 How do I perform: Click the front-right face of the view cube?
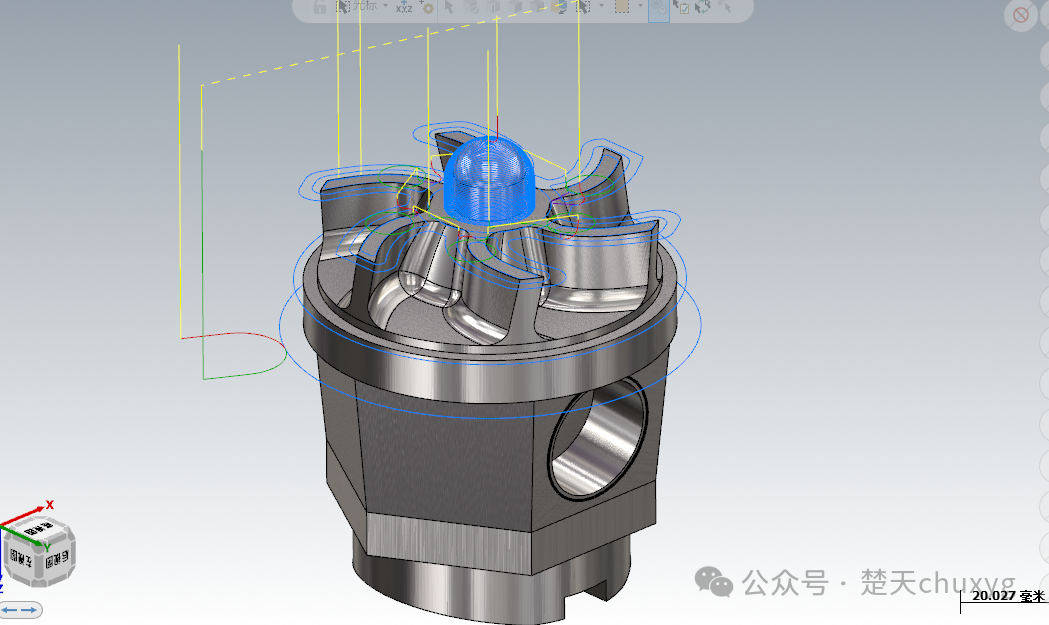point(58,557)
